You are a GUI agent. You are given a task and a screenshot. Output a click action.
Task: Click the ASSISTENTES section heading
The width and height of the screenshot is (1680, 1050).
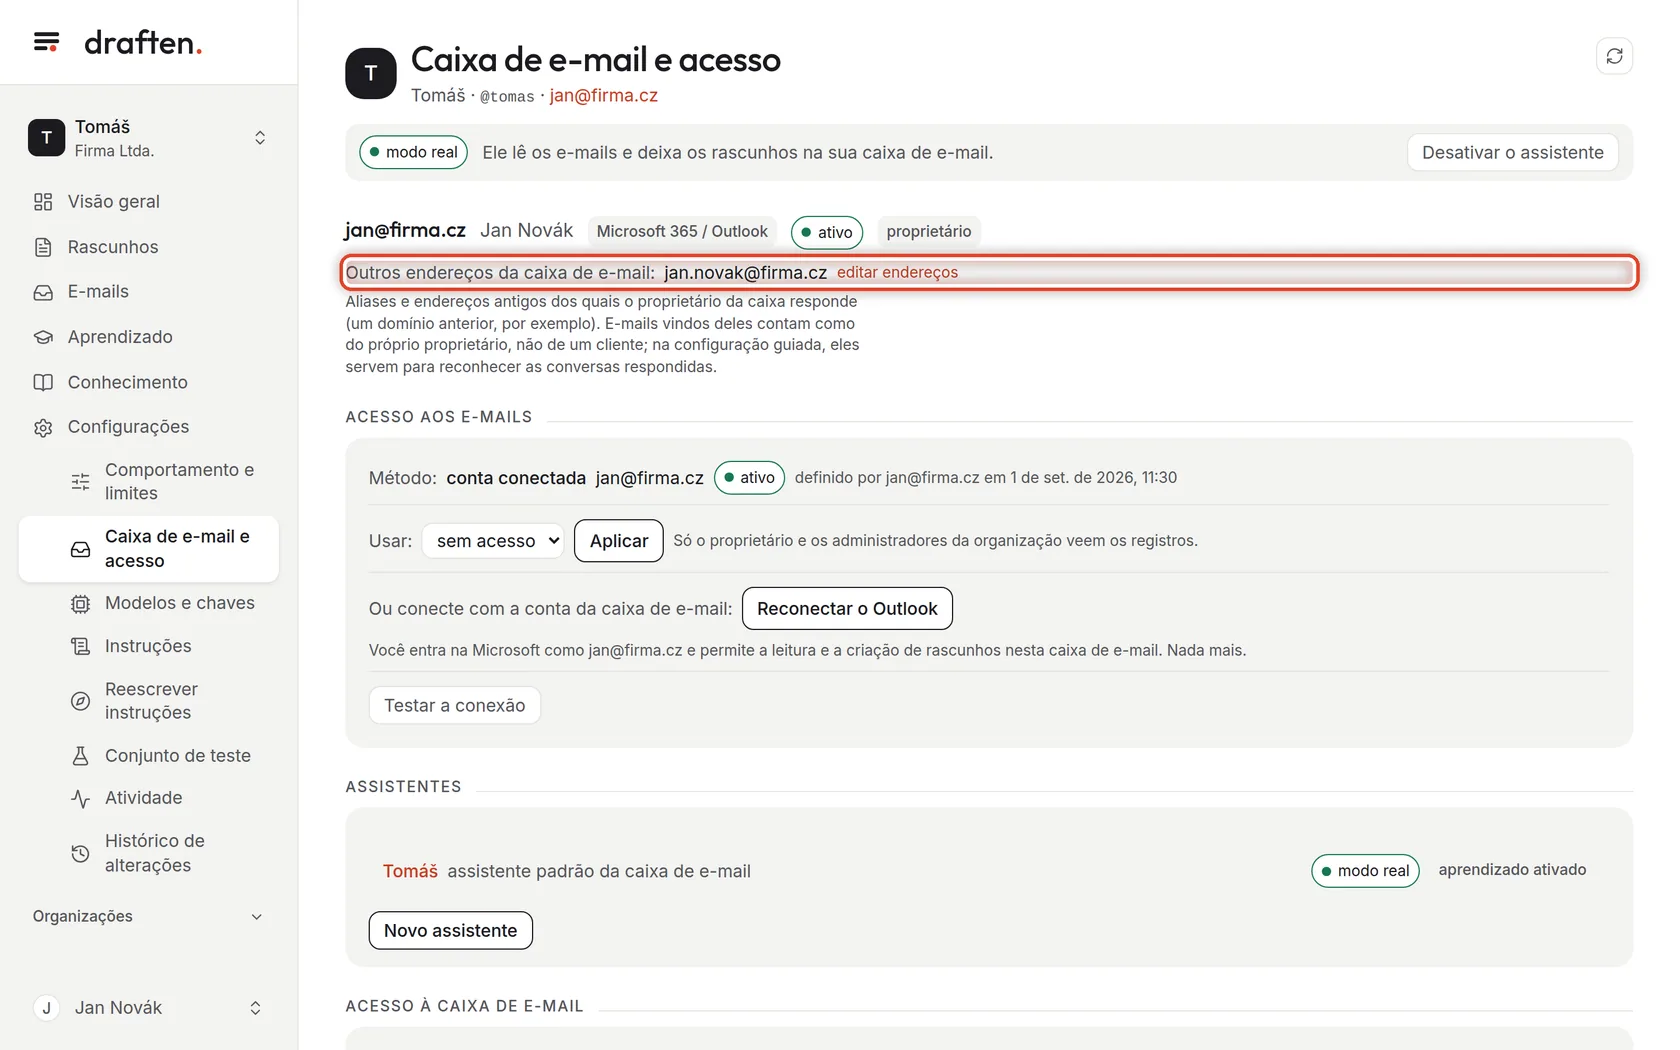(404, 787)
